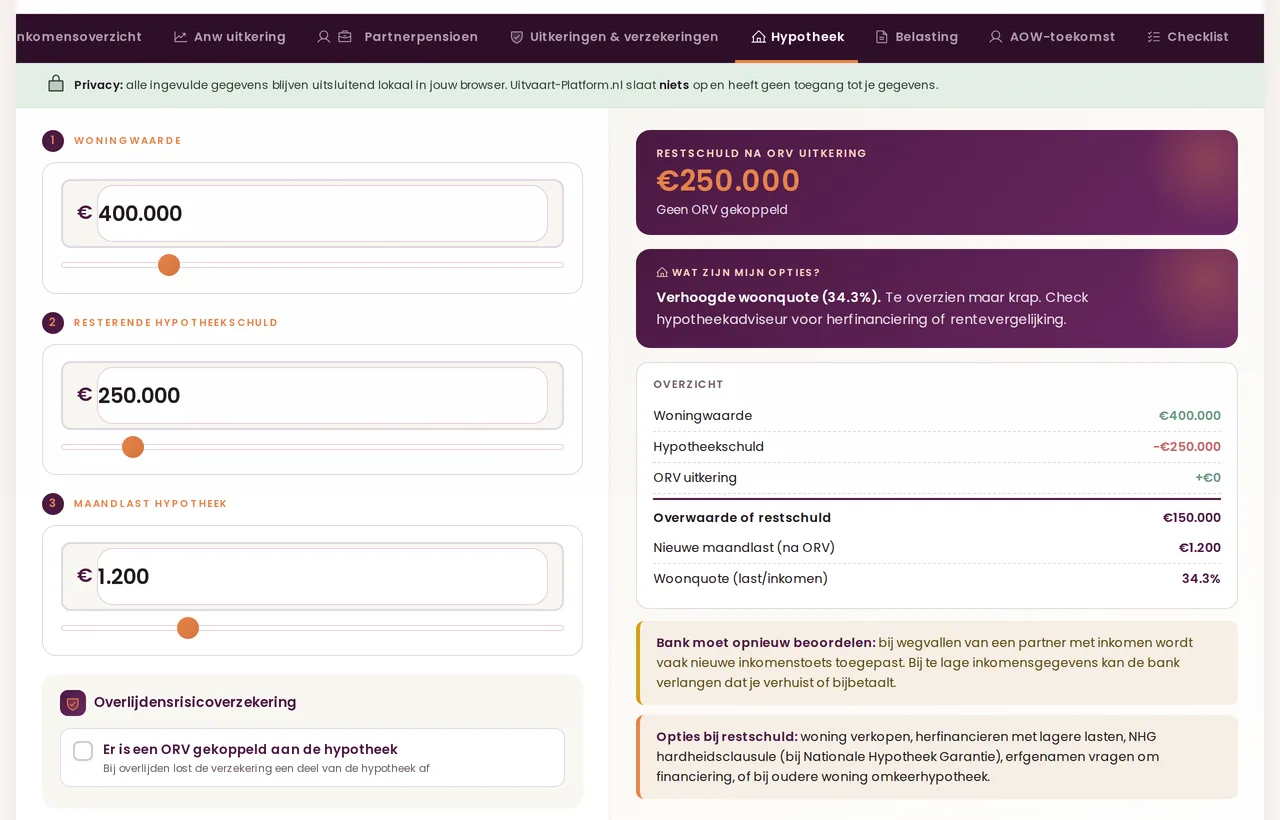1280x820 pixels.
Task: Click the document icon beside Belasting
Action: [882, 37]
